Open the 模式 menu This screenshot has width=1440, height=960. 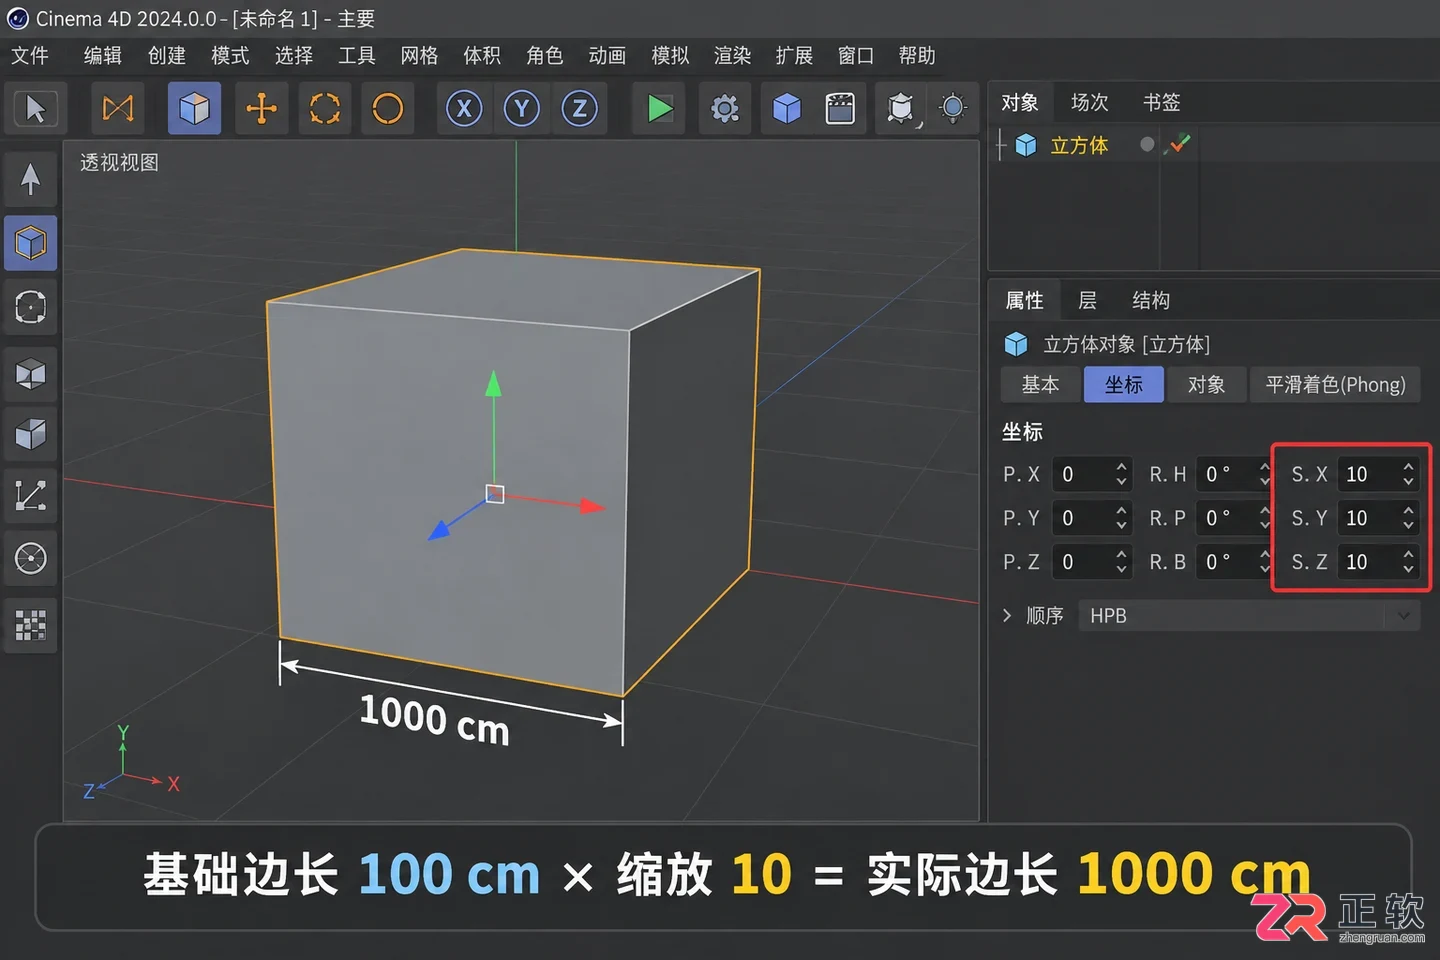230,56
